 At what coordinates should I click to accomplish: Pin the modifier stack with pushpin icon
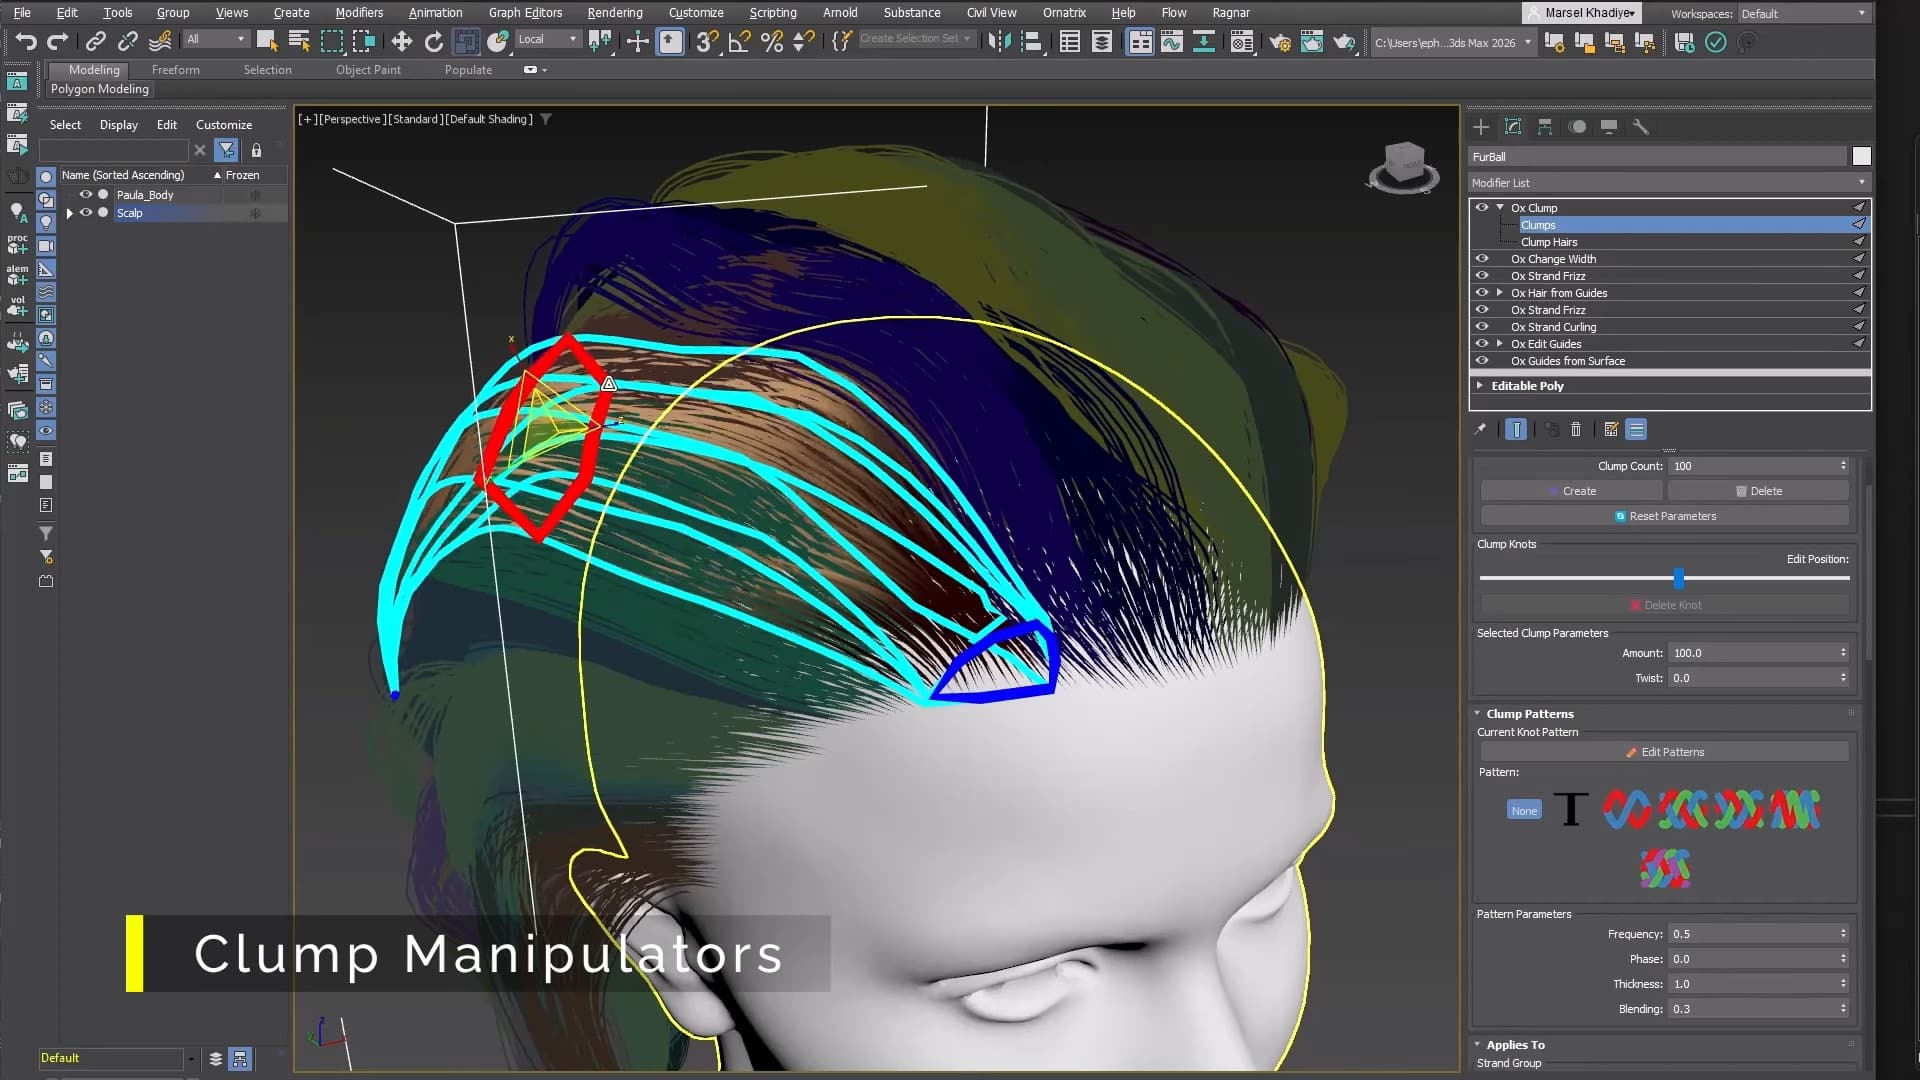click(x=1481, y=429)
